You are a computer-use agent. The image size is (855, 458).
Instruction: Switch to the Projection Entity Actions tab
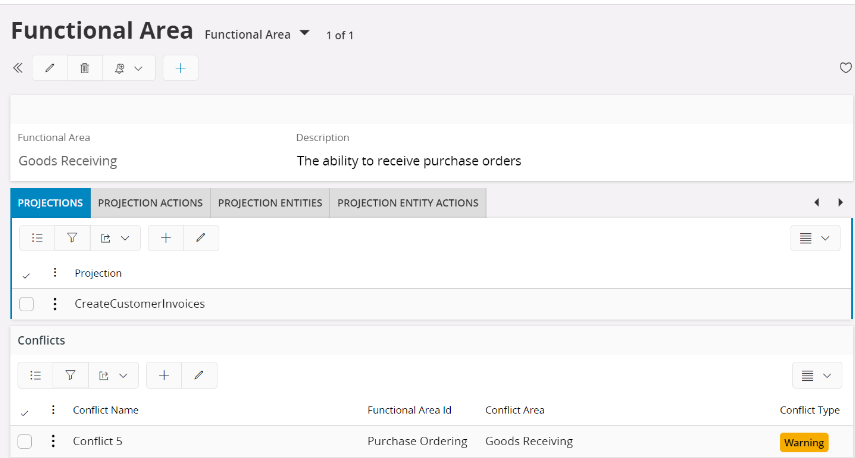[408, 203]
